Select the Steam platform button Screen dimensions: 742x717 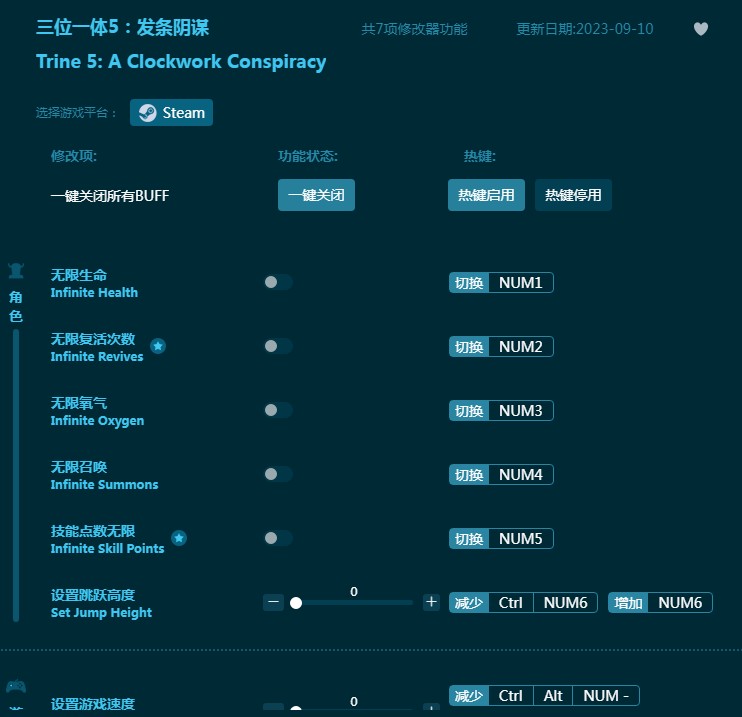point(171,113)
